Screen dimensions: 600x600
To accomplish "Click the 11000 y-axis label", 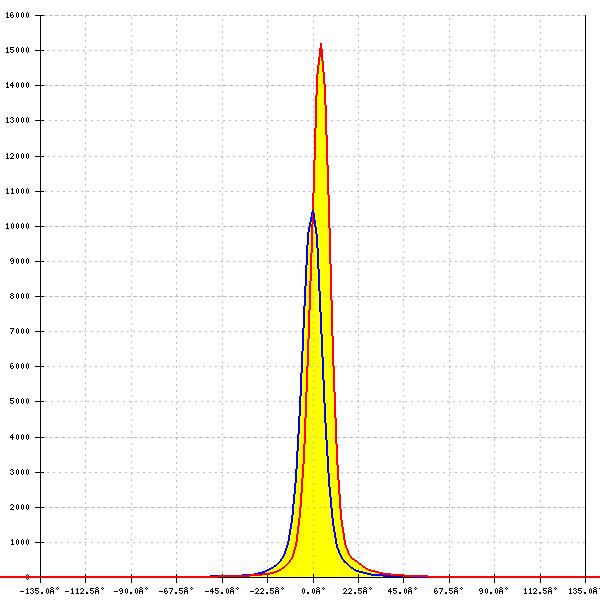I will point(17,191).
